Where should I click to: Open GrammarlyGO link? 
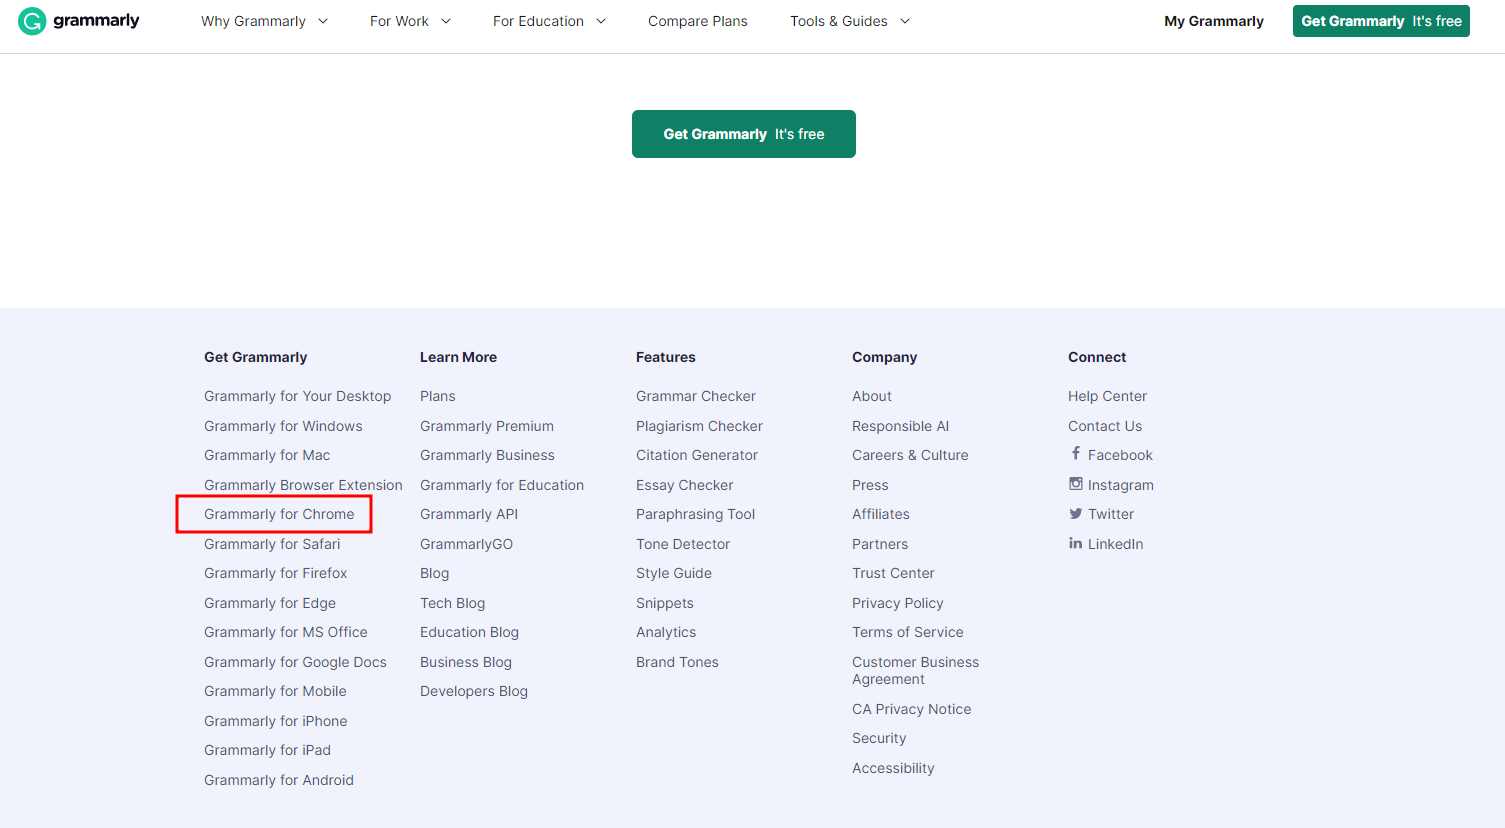click(466, 544)
